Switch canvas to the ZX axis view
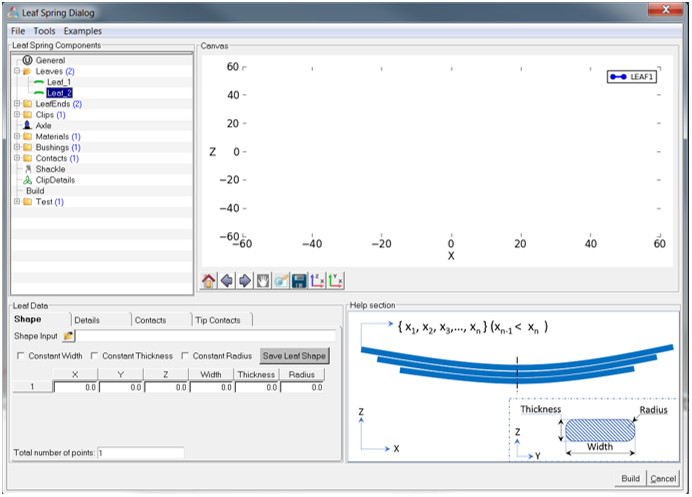Viewport: 692px width, 497px height. pyautogui.click(x=317, y=281)
